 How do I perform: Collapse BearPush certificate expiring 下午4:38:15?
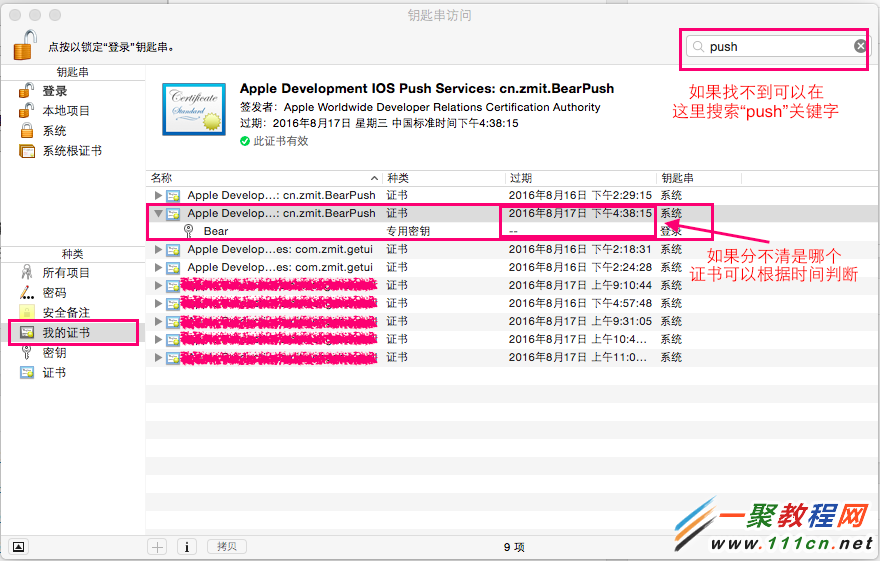click(x=158, y=213)
